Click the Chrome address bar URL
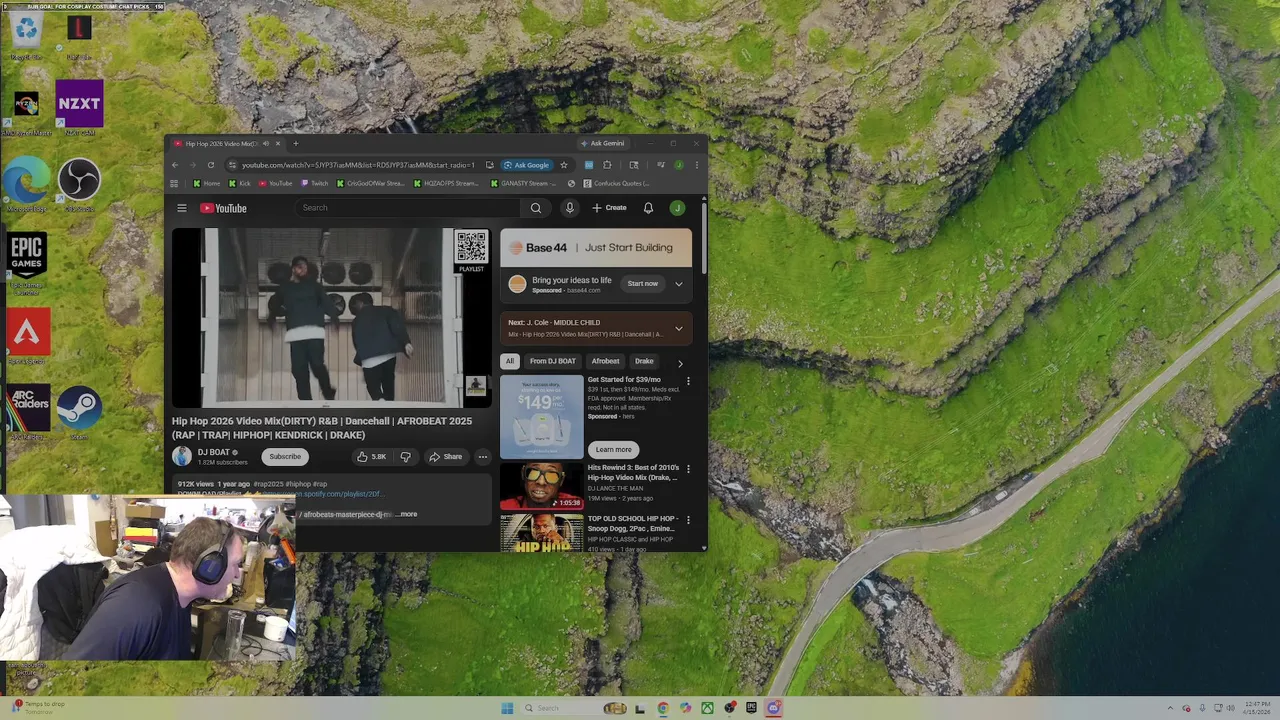This screenshot has height=720, width=1280. (x=358, y=165)
